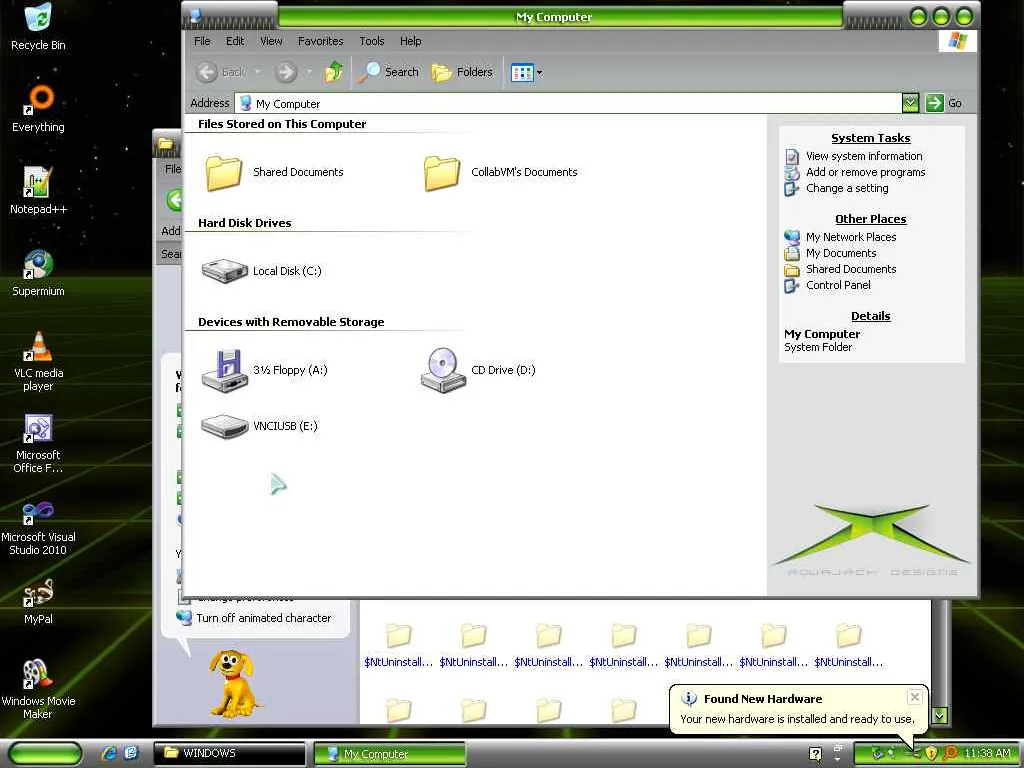The width and height of the screenshot is (1024, 768).
Task: Click the green Start button
Action: coord(44,754)
